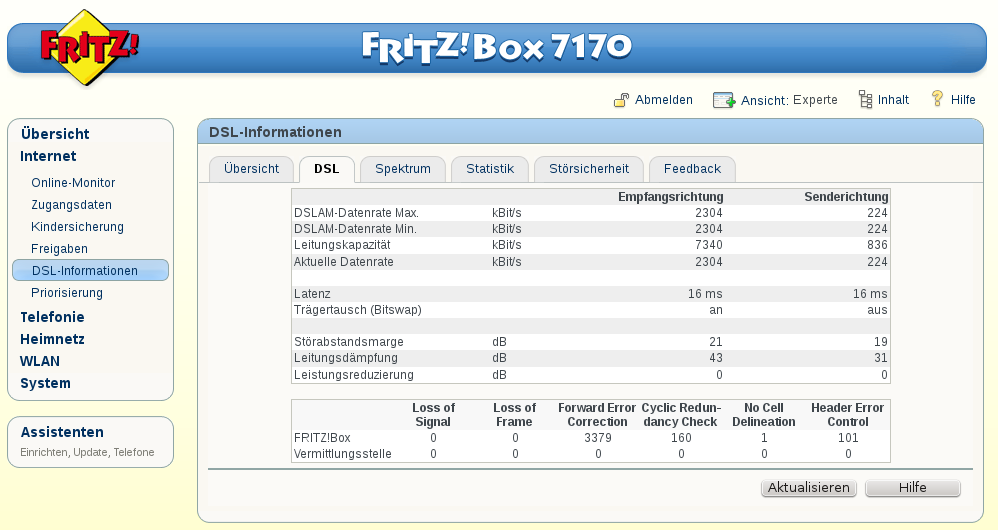Select the DSL tab
This screenshot has width=998, height=530.
(x=327, y=169)
